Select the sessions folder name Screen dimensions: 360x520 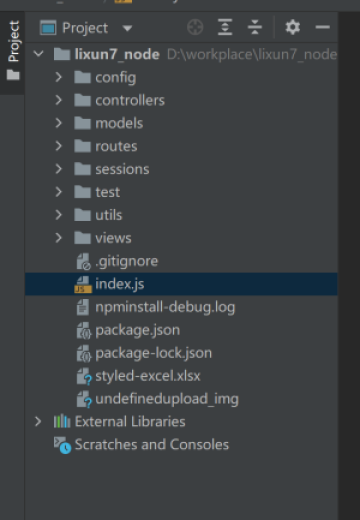[122, 169]
